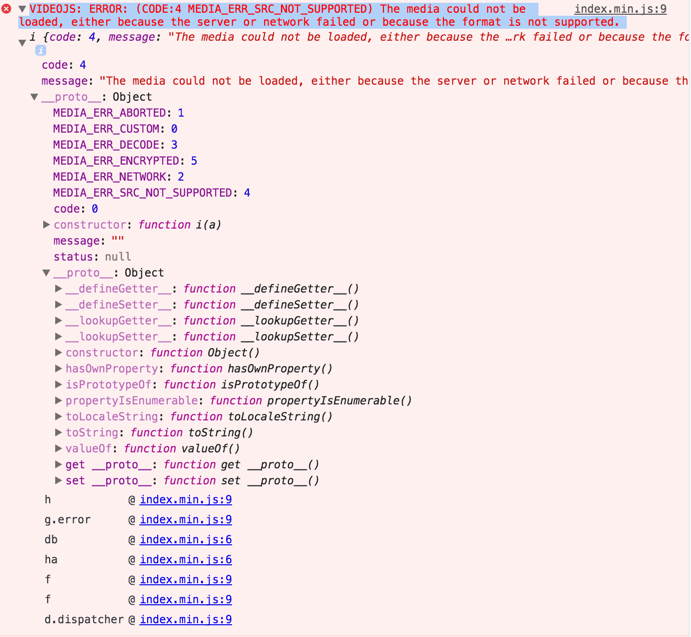The height and width of the screenshot is (637, 691).
Task: Click the red error icon
Action: coord(6,8)
